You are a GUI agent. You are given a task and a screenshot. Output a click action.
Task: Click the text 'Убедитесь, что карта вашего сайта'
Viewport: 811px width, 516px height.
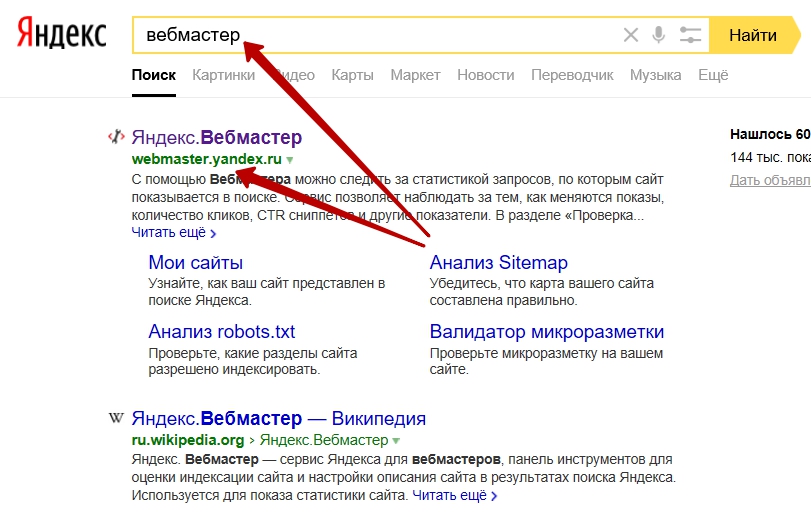542,283
